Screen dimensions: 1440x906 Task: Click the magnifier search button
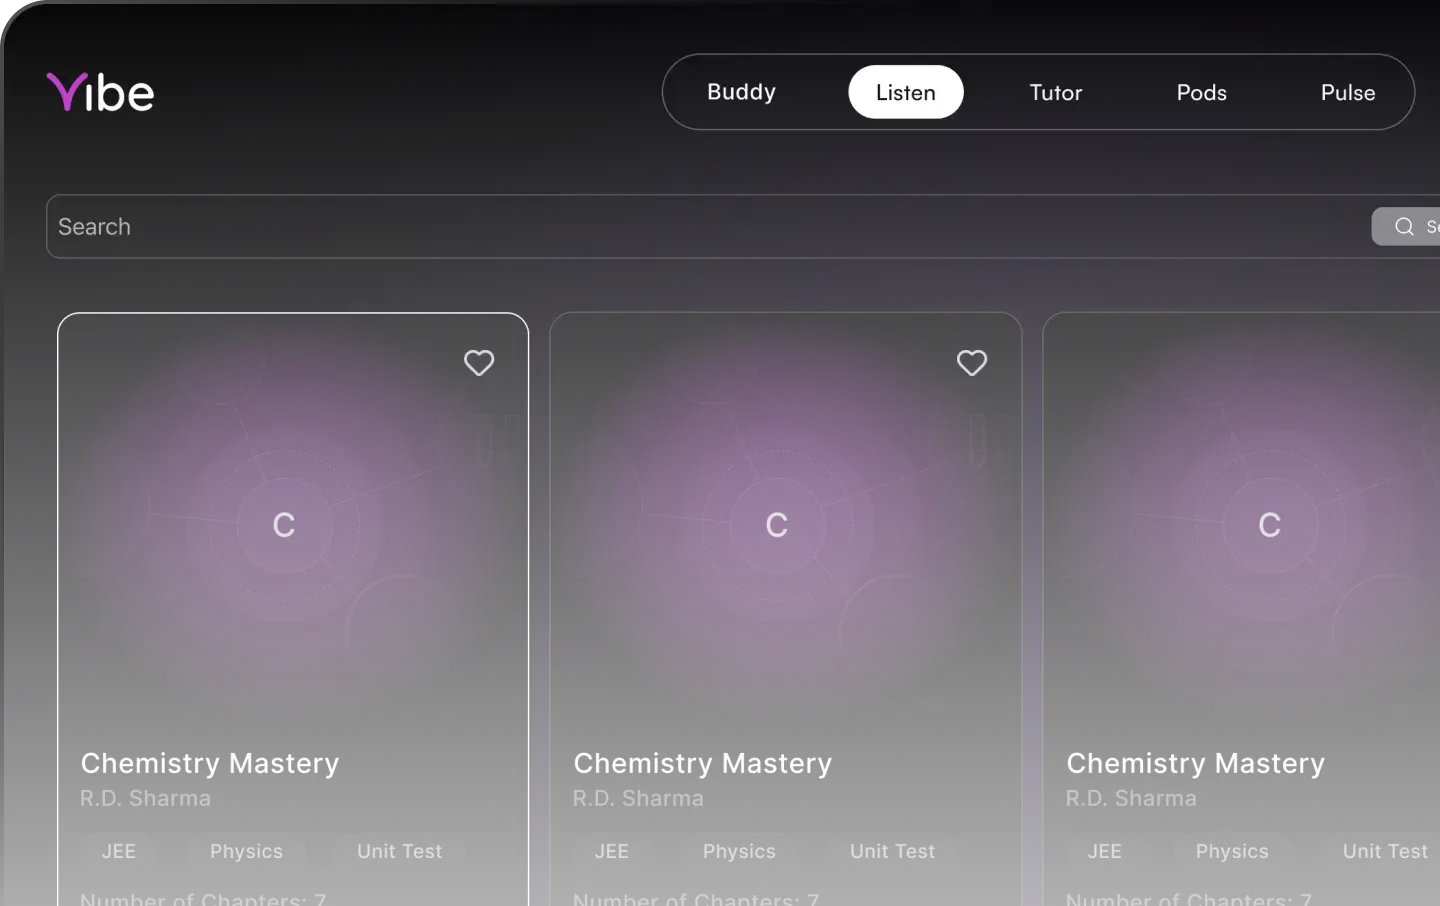[x=1407, y=227]
